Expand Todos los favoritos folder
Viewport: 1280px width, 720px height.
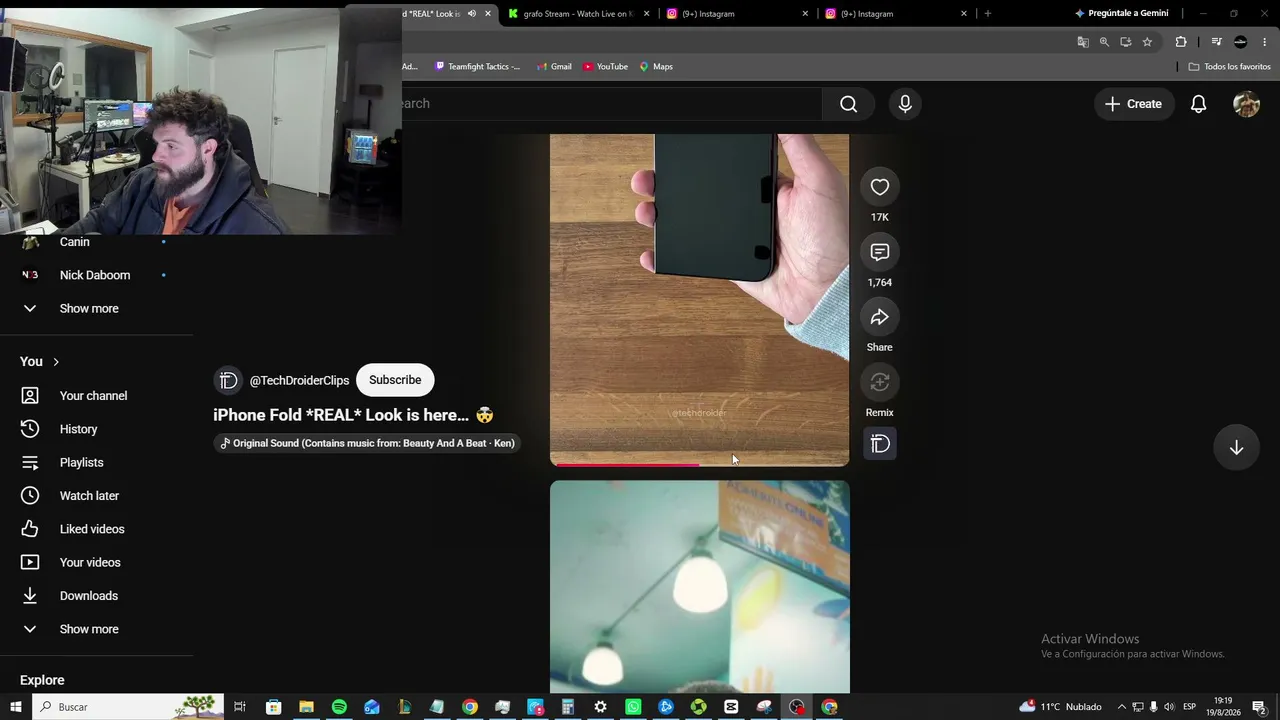[1230, 67]
